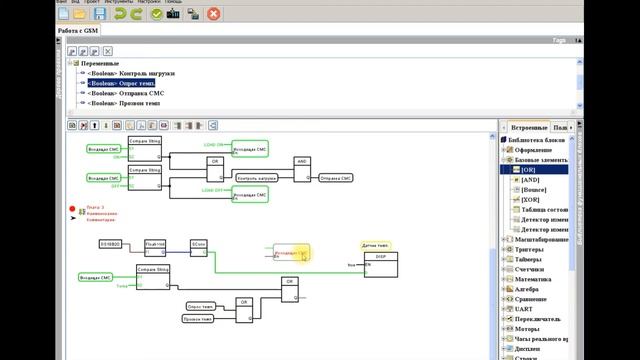
Task: Open the connection settings computers icon
Action: 193,14
